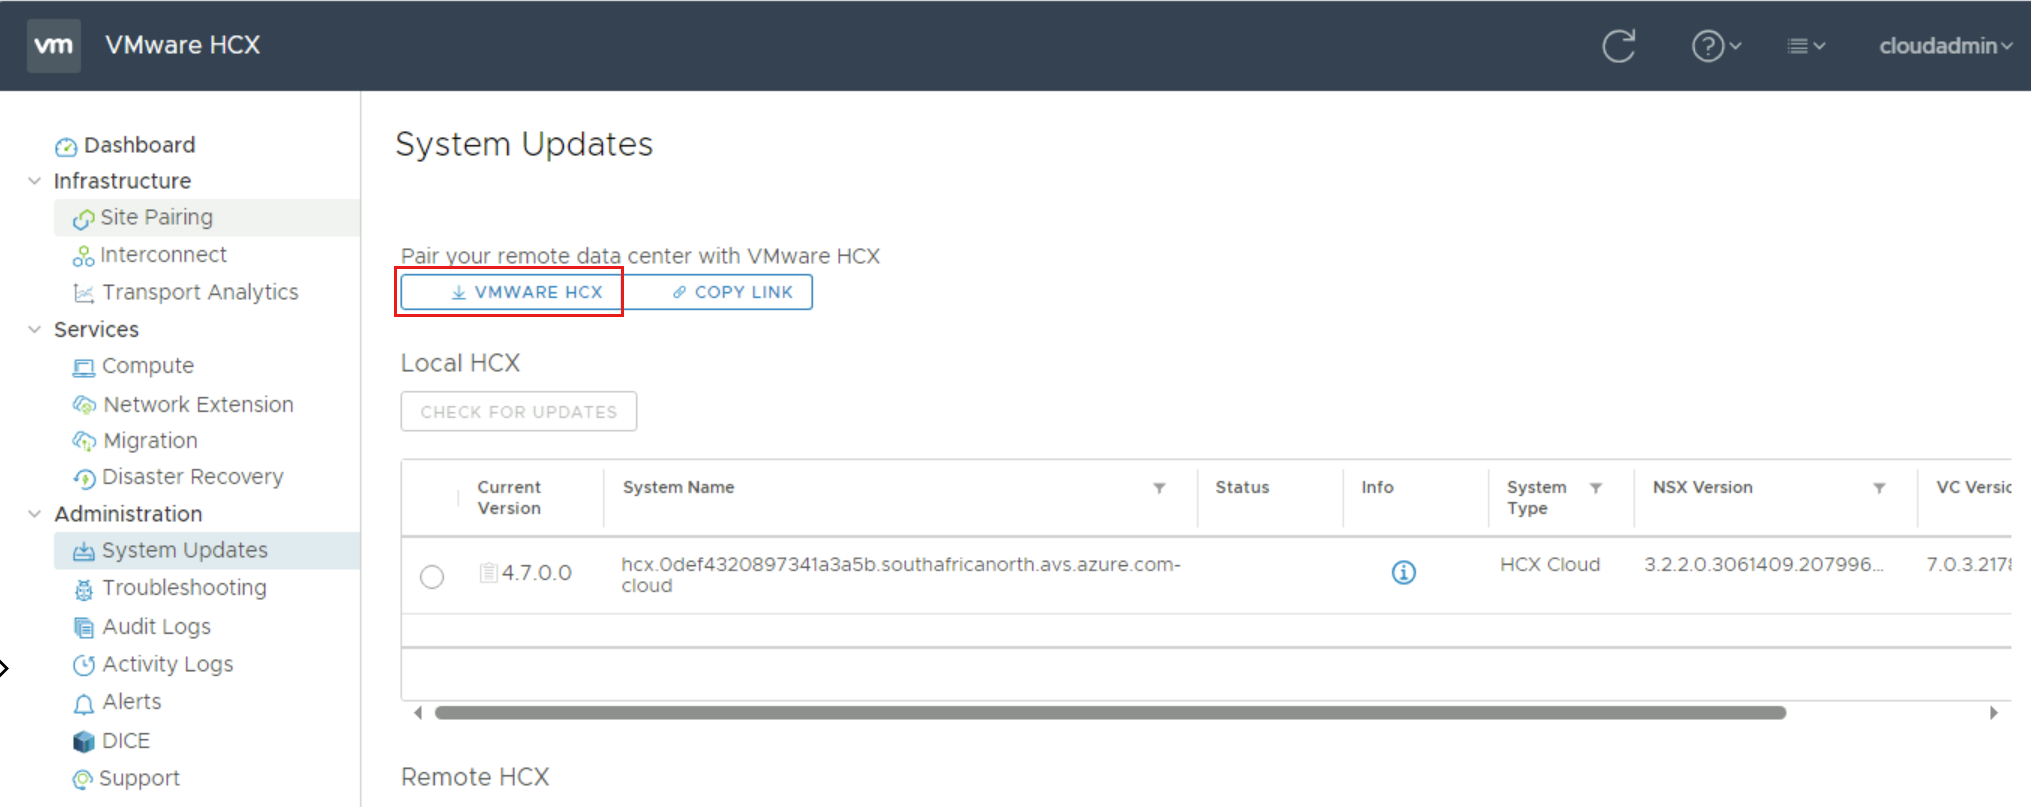Open Network Extension under Services
This screenshot has width=2031, height=807.
click(198, 404)
